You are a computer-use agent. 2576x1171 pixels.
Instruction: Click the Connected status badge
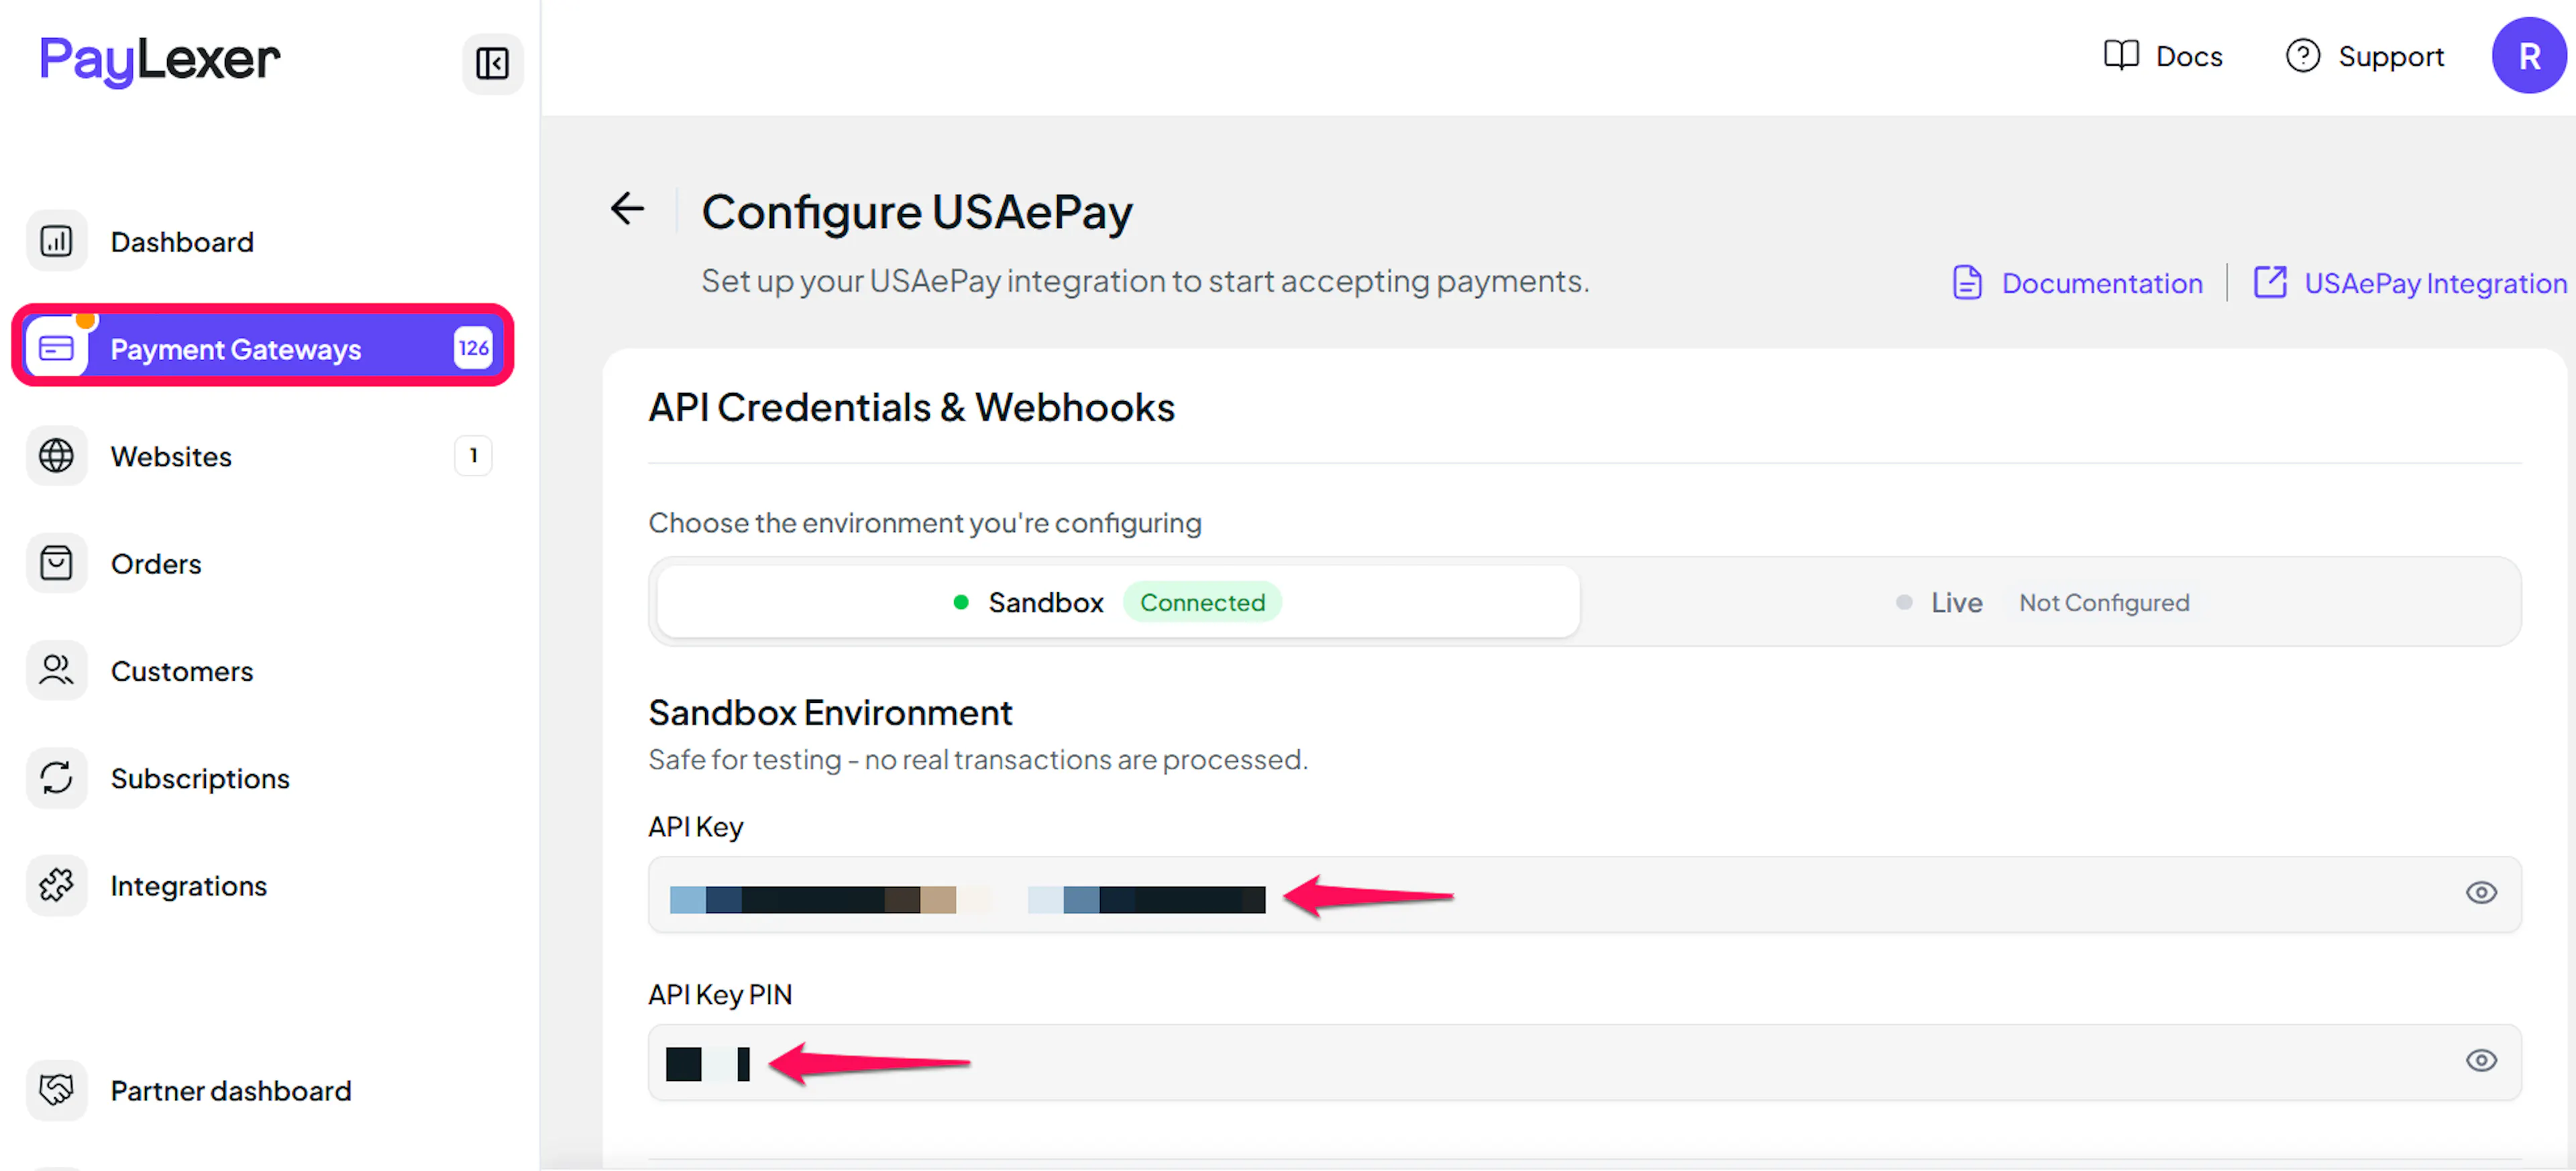[x=1202, y=602]
